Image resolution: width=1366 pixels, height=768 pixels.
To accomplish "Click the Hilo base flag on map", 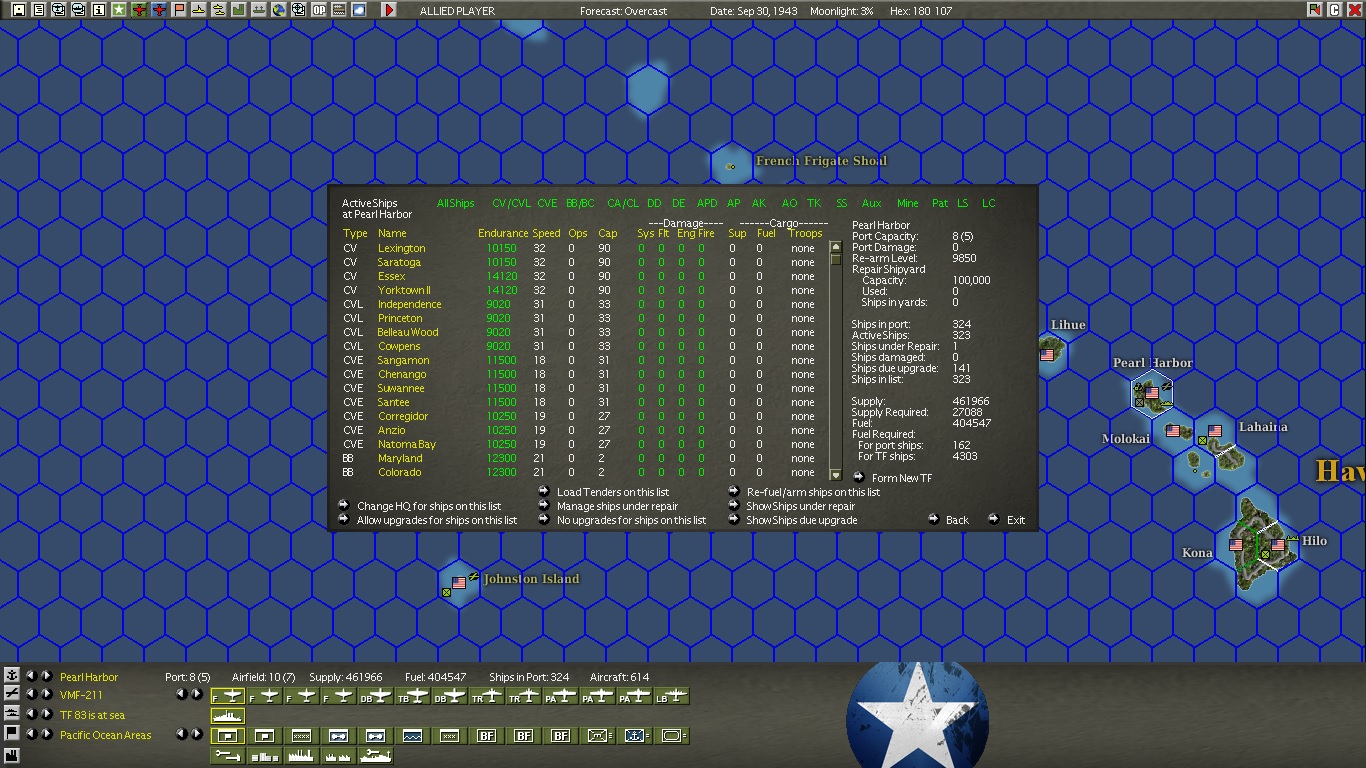I will (x=1277, y=546).
